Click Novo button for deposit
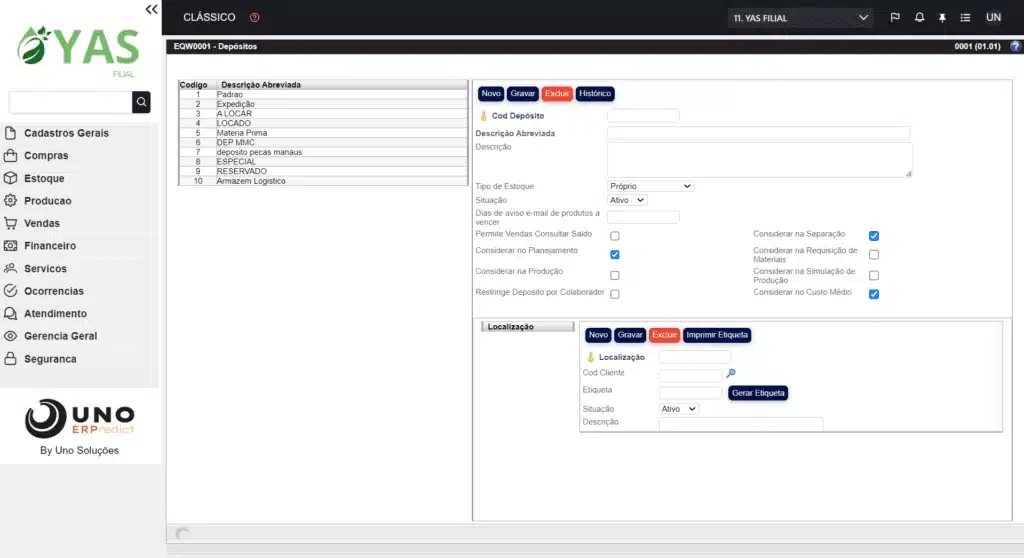The height and width of the screenshot is (558, 1024). (490, 94)
